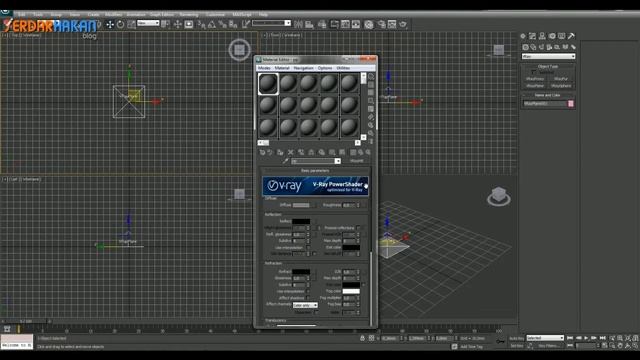Viewport: 640px width, 360px height.
Task: Toggle the Angle Snap tool
Action: 212,24
